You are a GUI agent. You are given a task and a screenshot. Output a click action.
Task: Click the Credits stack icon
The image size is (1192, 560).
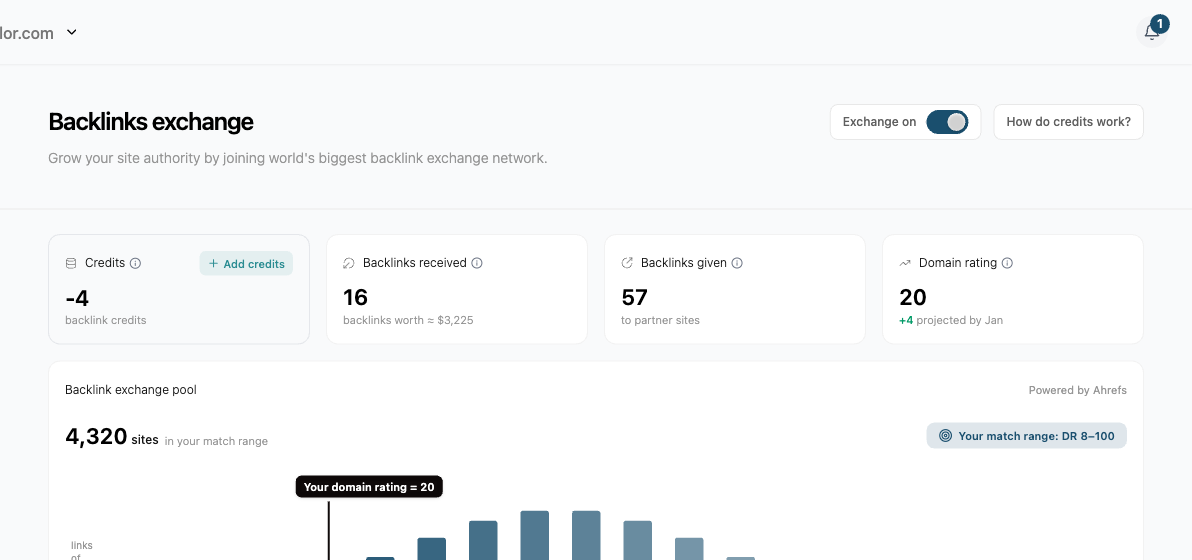coord(71,263)
